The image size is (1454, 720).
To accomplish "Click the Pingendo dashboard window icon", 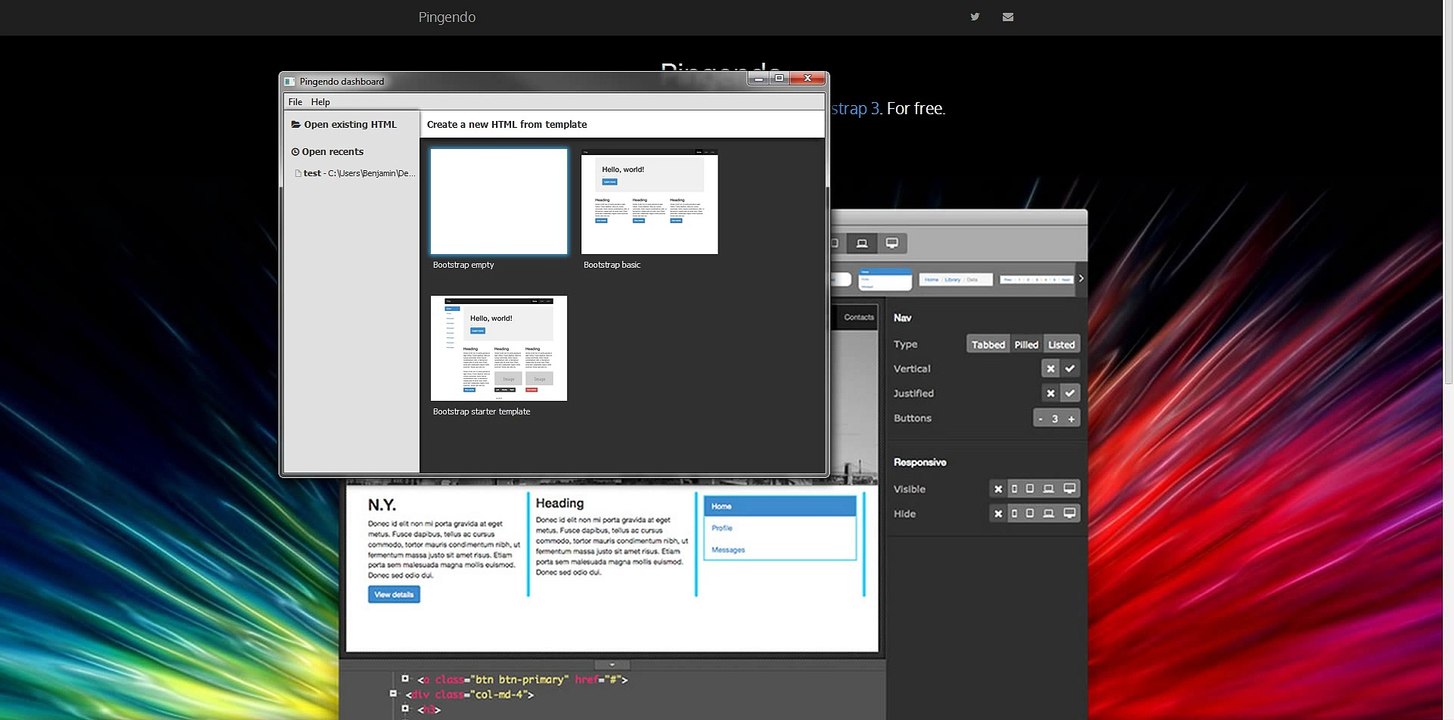I will tap(290, 81).
